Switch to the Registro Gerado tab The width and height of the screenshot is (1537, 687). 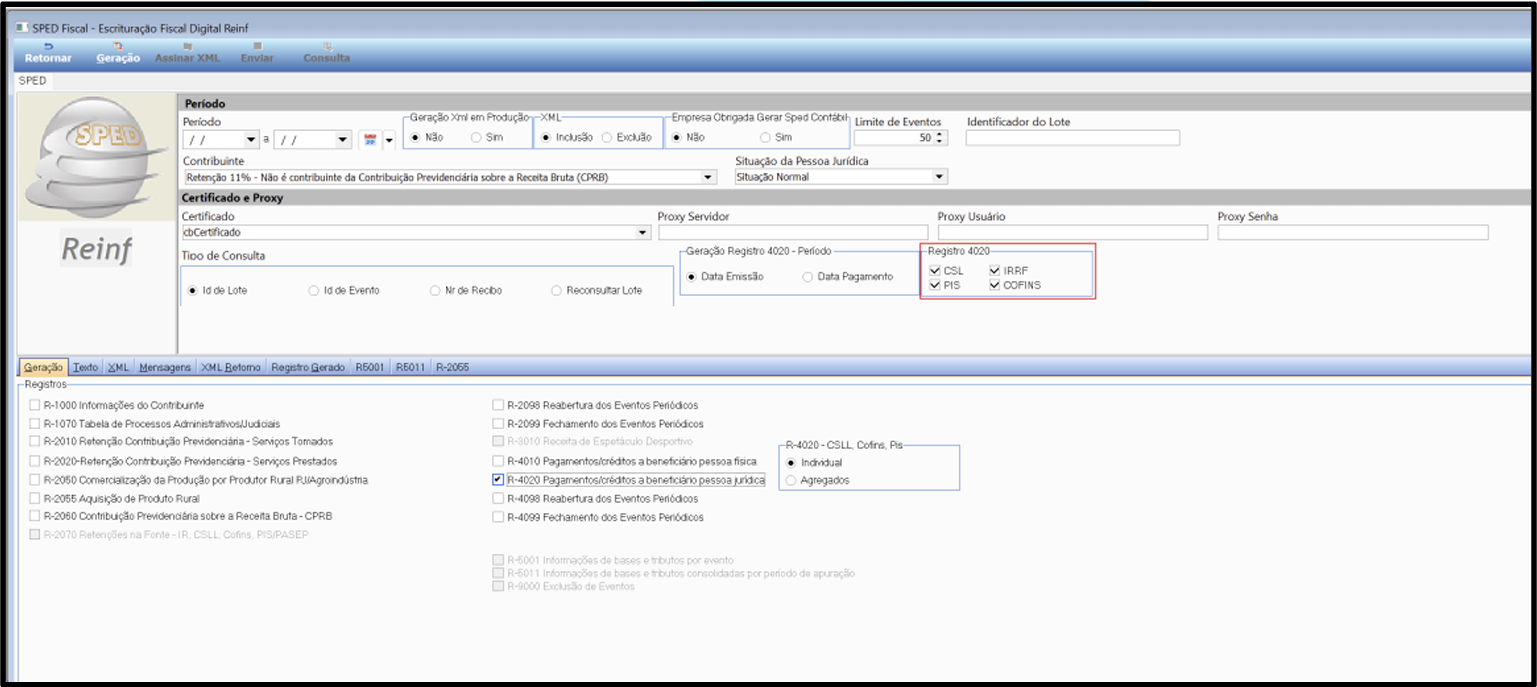click(x=309, y=367)
